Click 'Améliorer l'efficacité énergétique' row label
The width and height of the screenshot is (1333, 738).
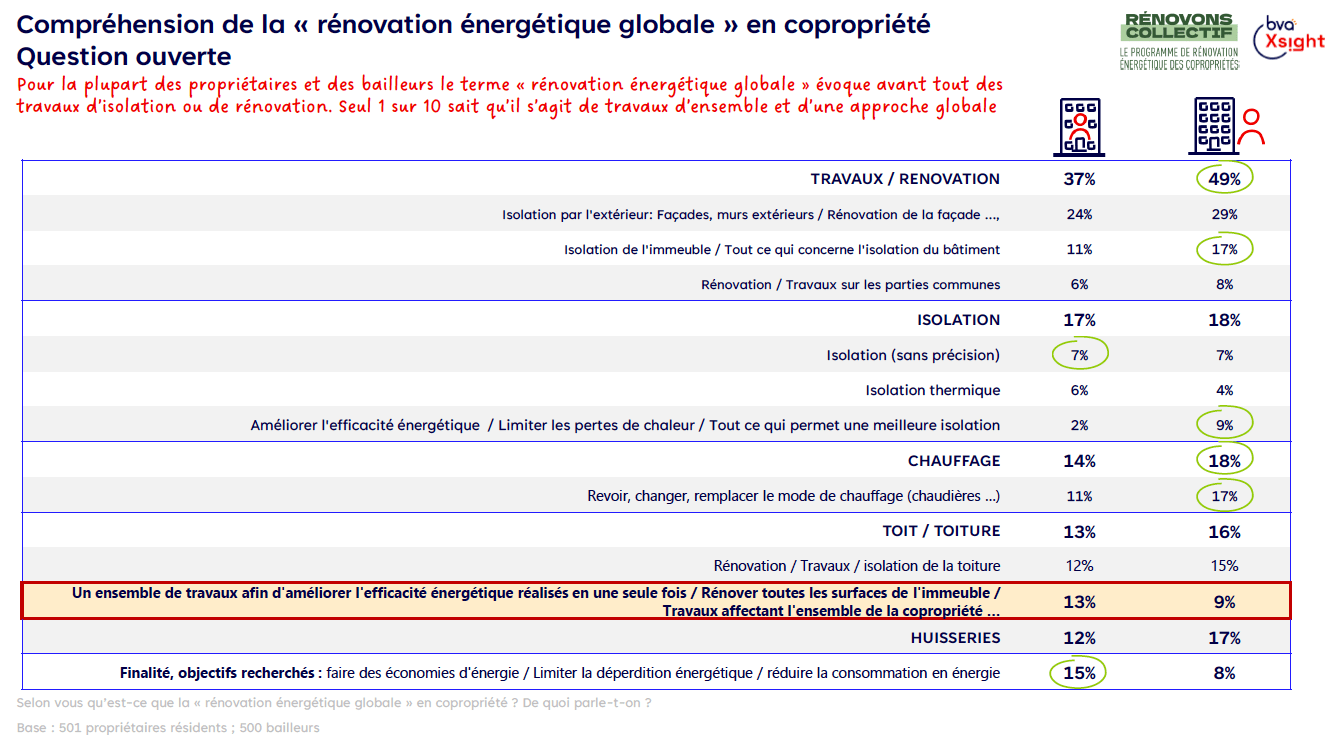point(625,425)
